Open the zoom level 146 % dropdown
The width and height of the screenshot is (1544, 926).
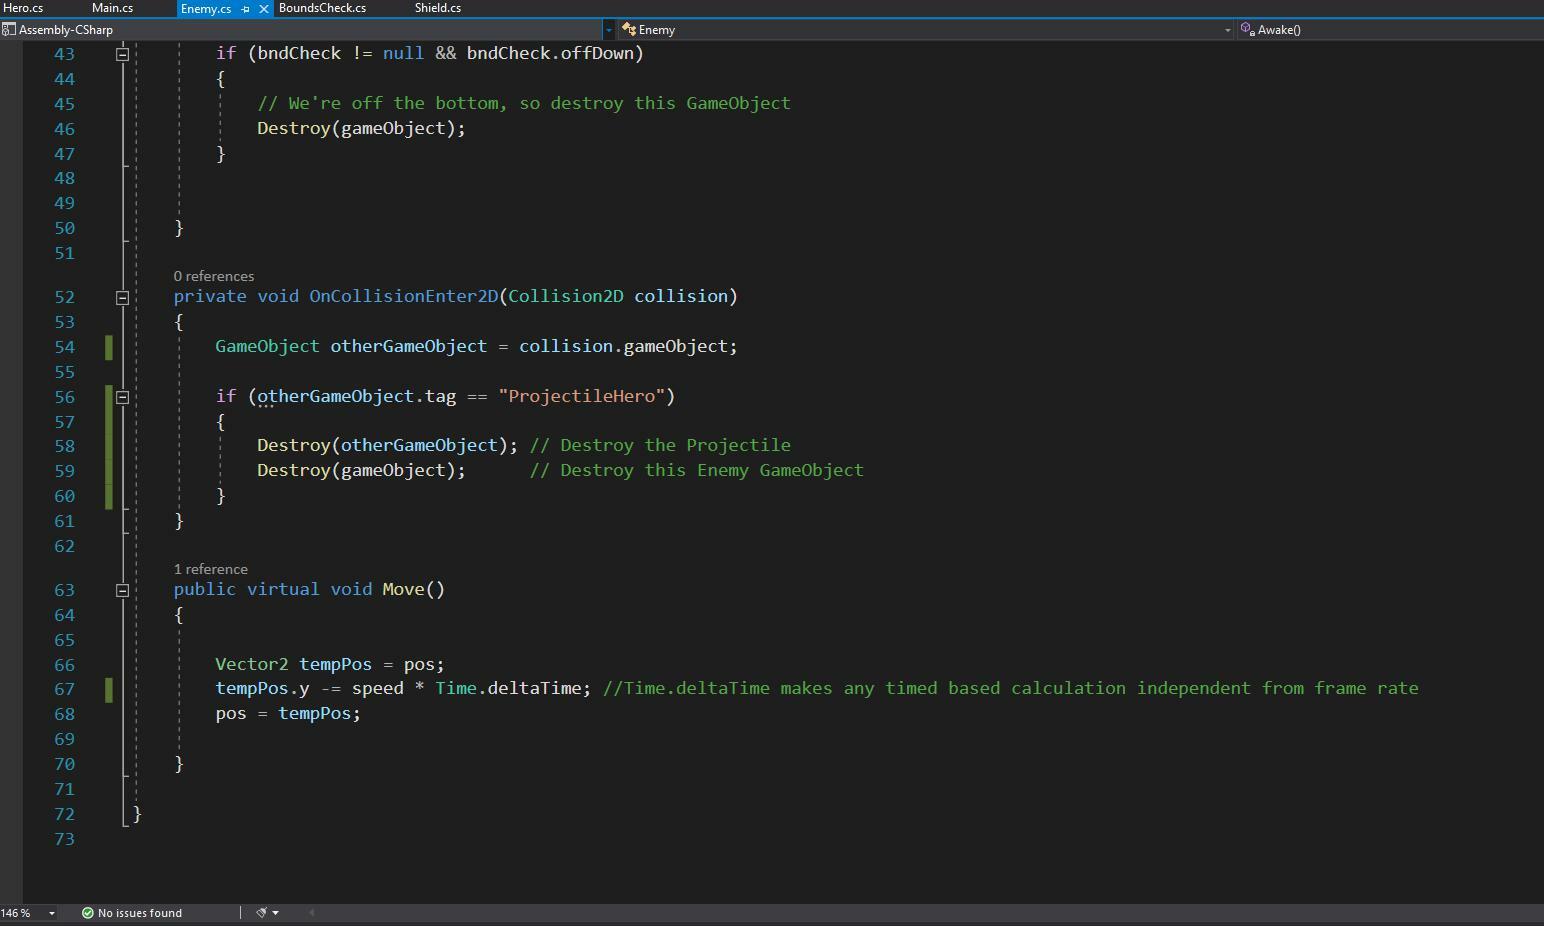coord(52,913)
